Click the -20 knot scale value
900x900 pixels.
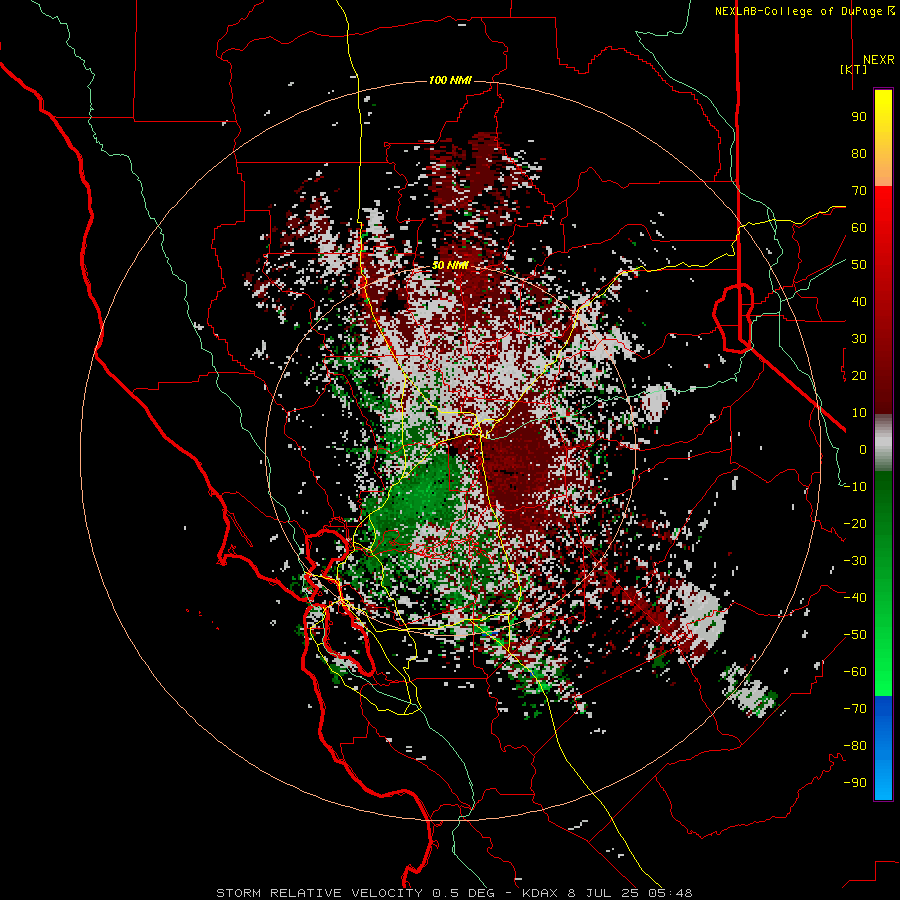point(855,524)
